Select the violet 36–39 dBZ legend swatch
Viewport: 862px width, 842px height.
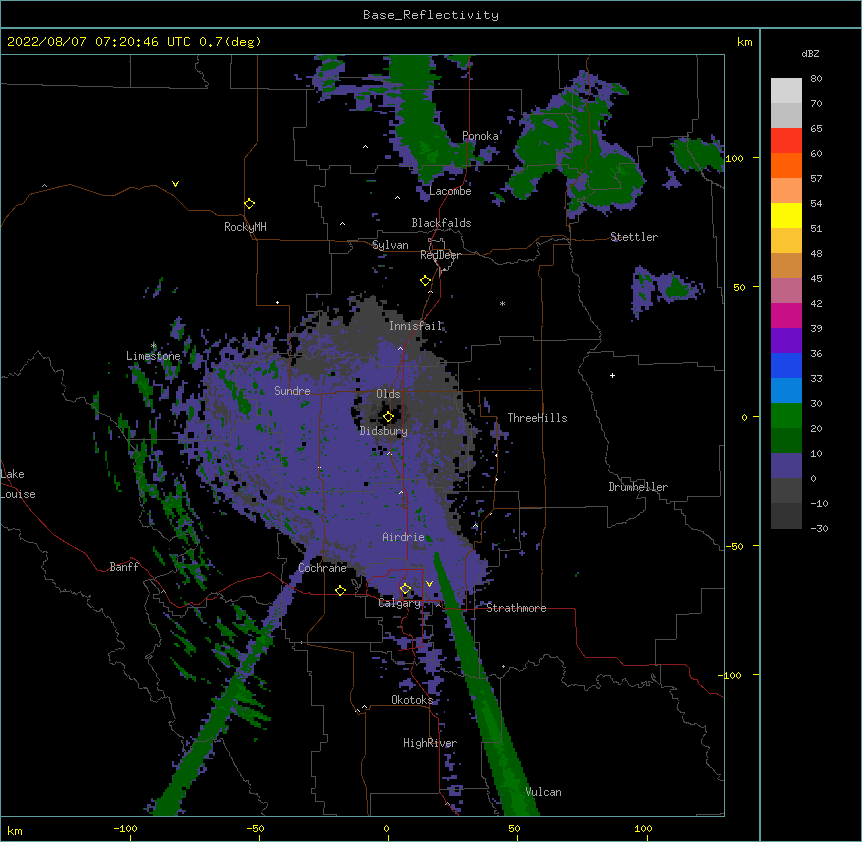tap(786, 341)
